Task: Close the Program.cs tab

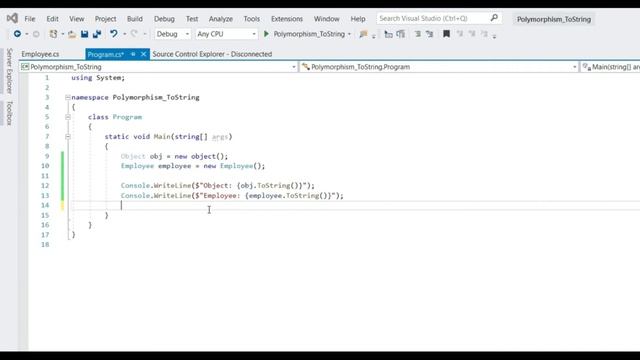Action: 144,54
